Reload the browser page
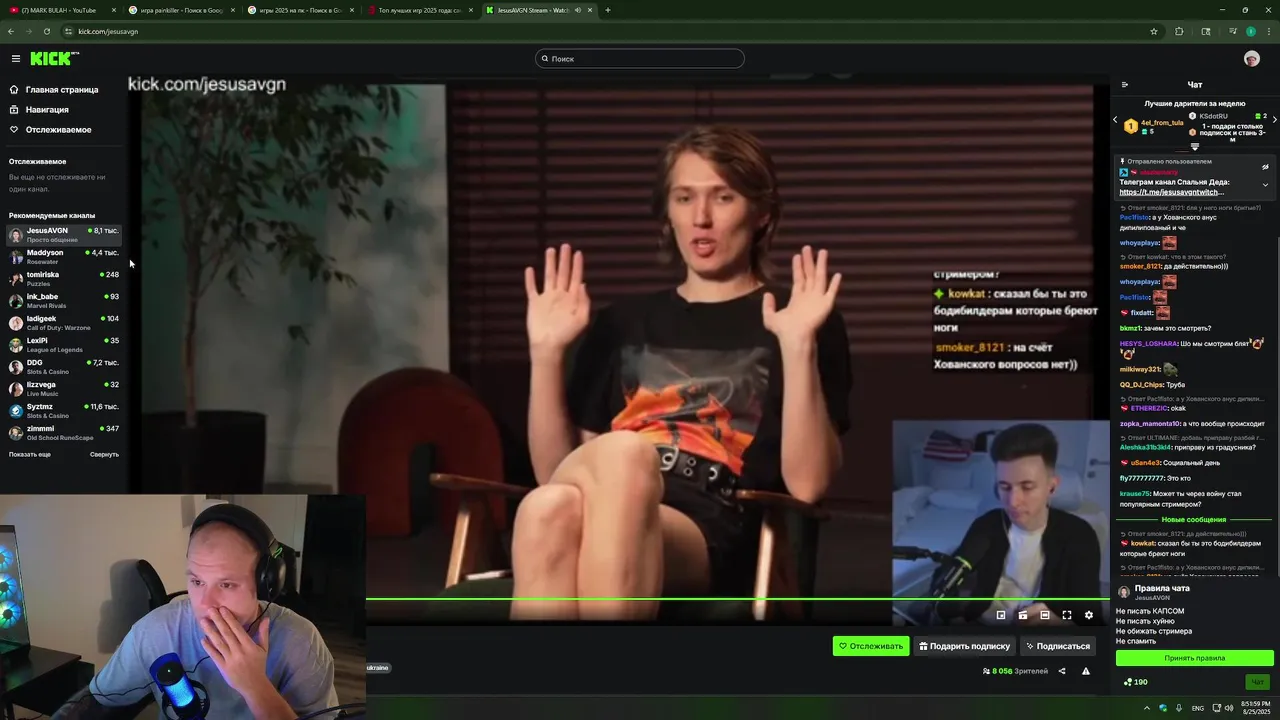 point(46,31)
